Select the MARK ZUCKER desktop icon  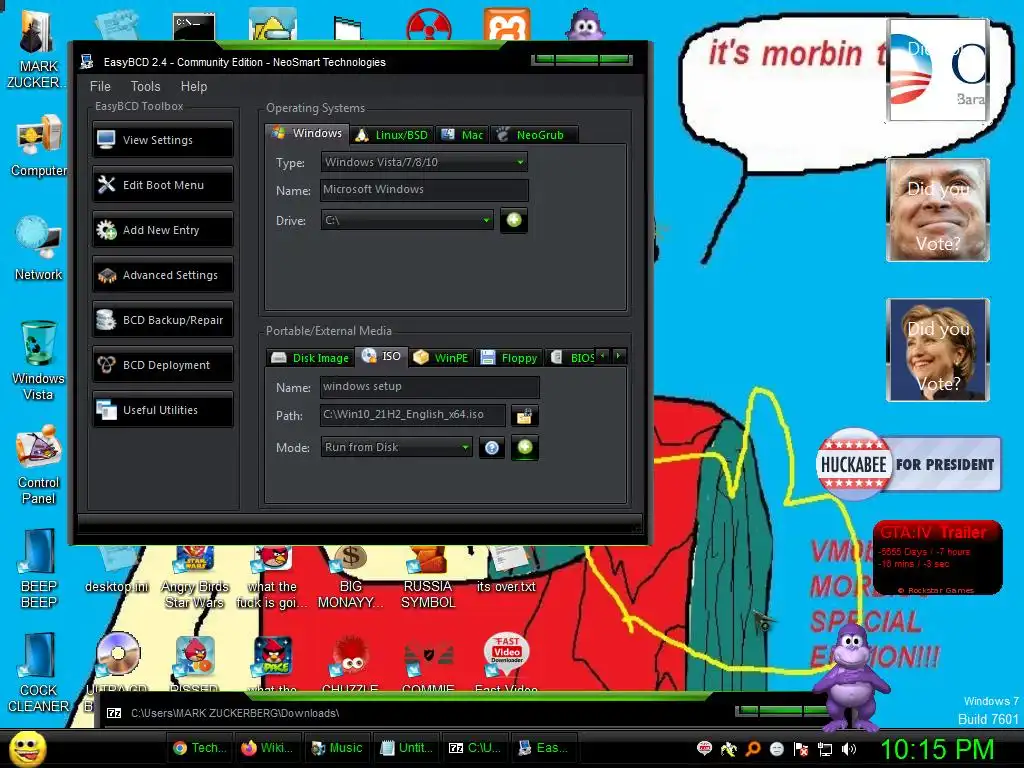coord(37,50)
